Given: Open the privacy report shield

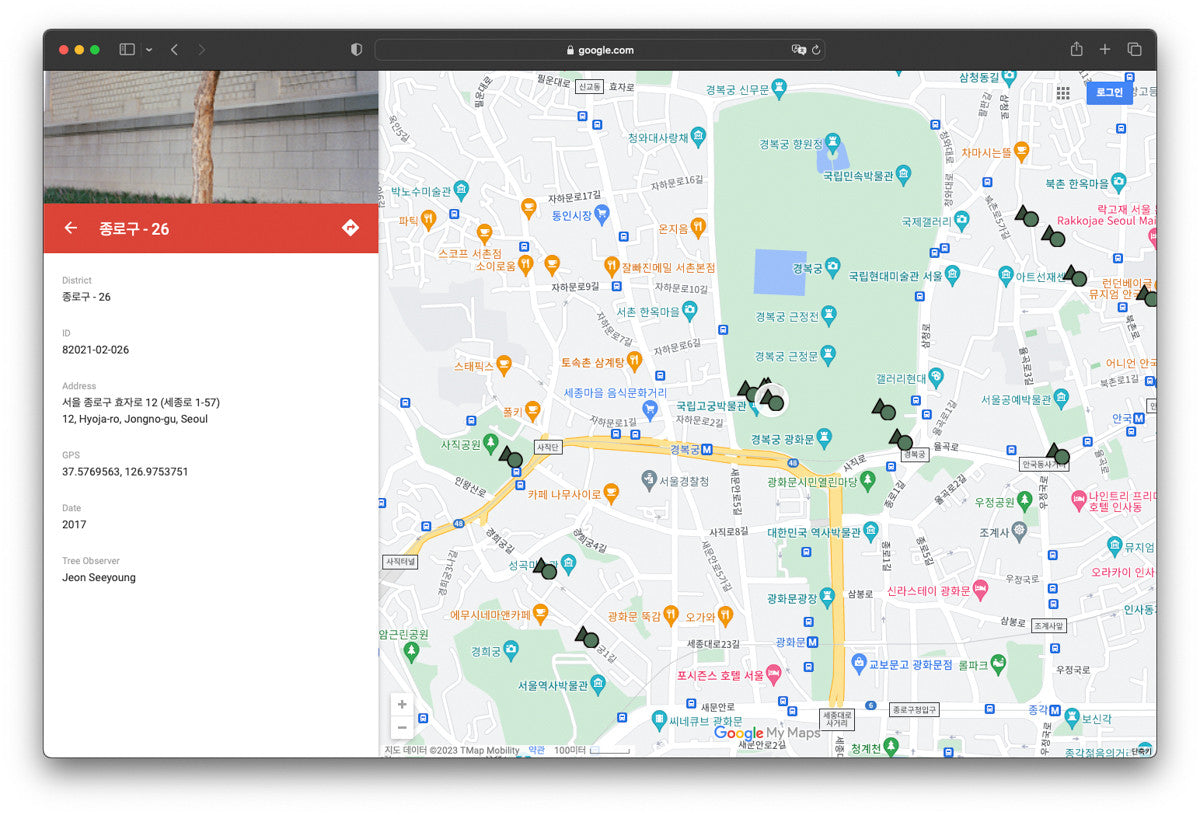Looking at the screenshot, I should click(357, 49).
